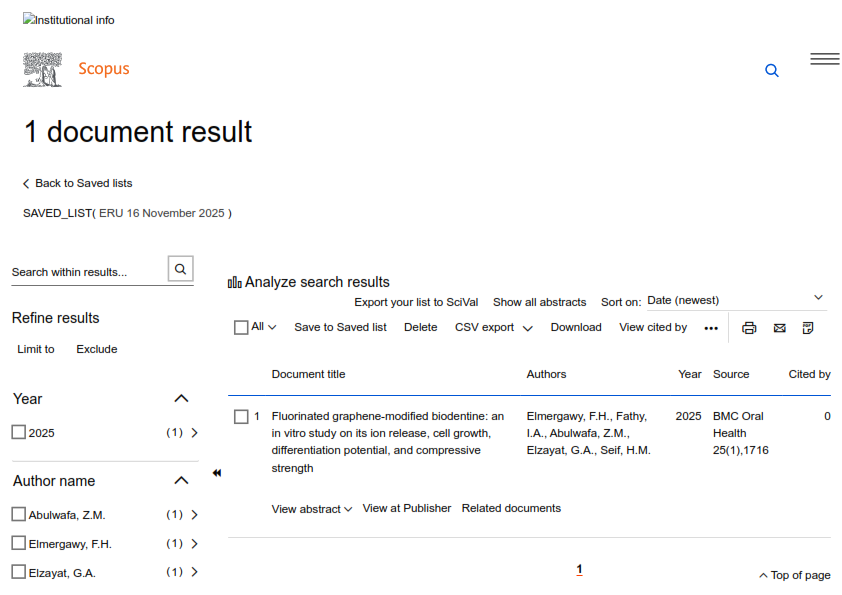
Task: Collapse the Year filter section
Action: pos(181,398)
